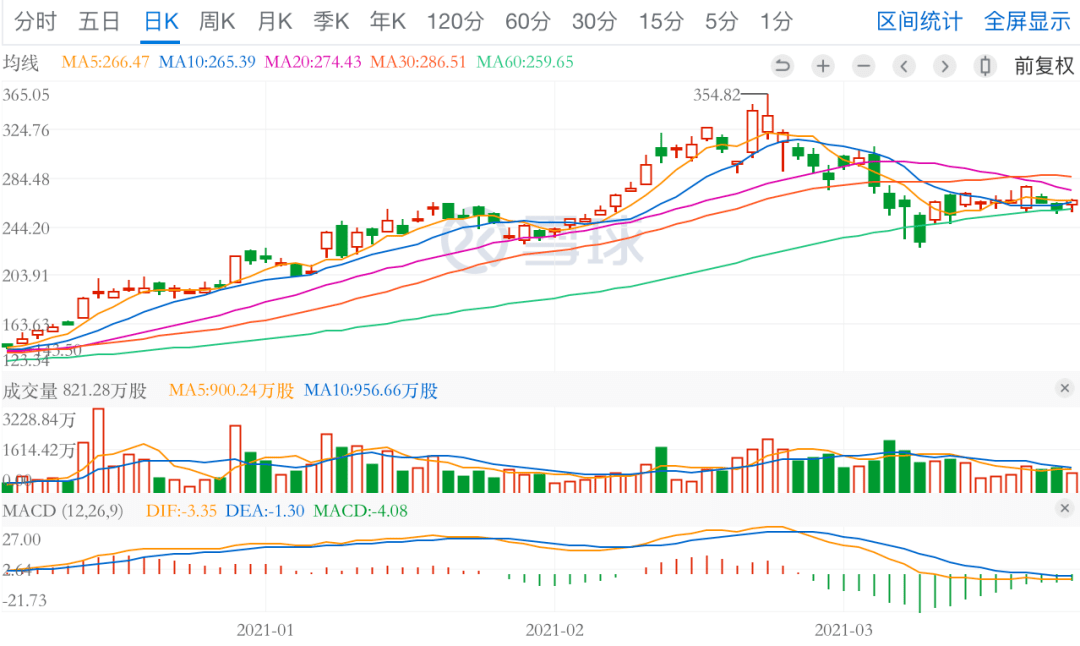Screen dimensions: 1080x646
Task: Zoom out of the chart using minus icon
Action: [x=863, y=65]
